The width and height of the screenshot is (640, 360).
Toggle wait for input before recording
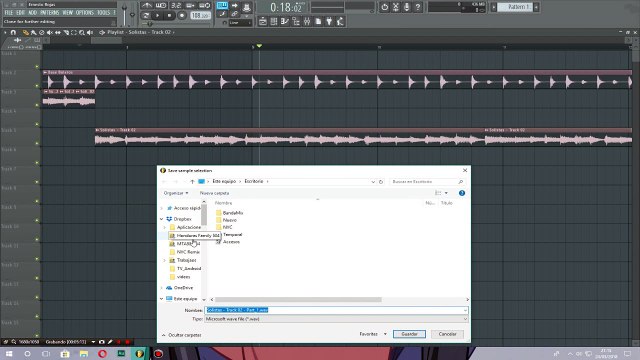161,5
